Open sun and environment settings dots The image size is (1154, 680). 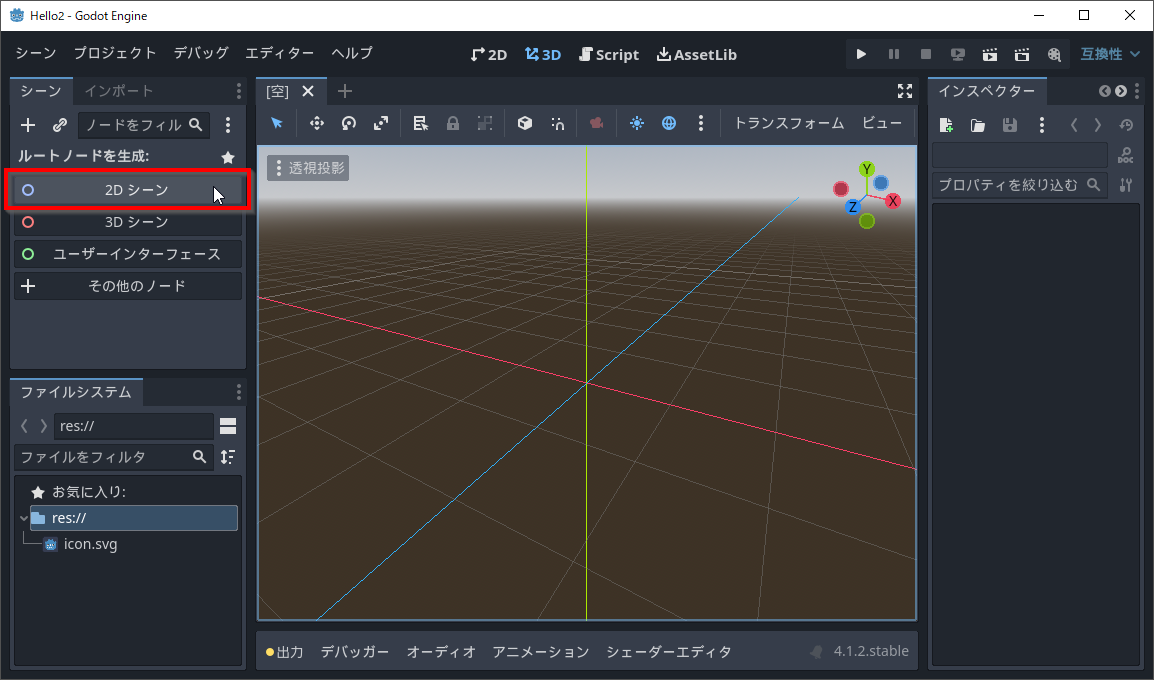click(x=701, y=123)
